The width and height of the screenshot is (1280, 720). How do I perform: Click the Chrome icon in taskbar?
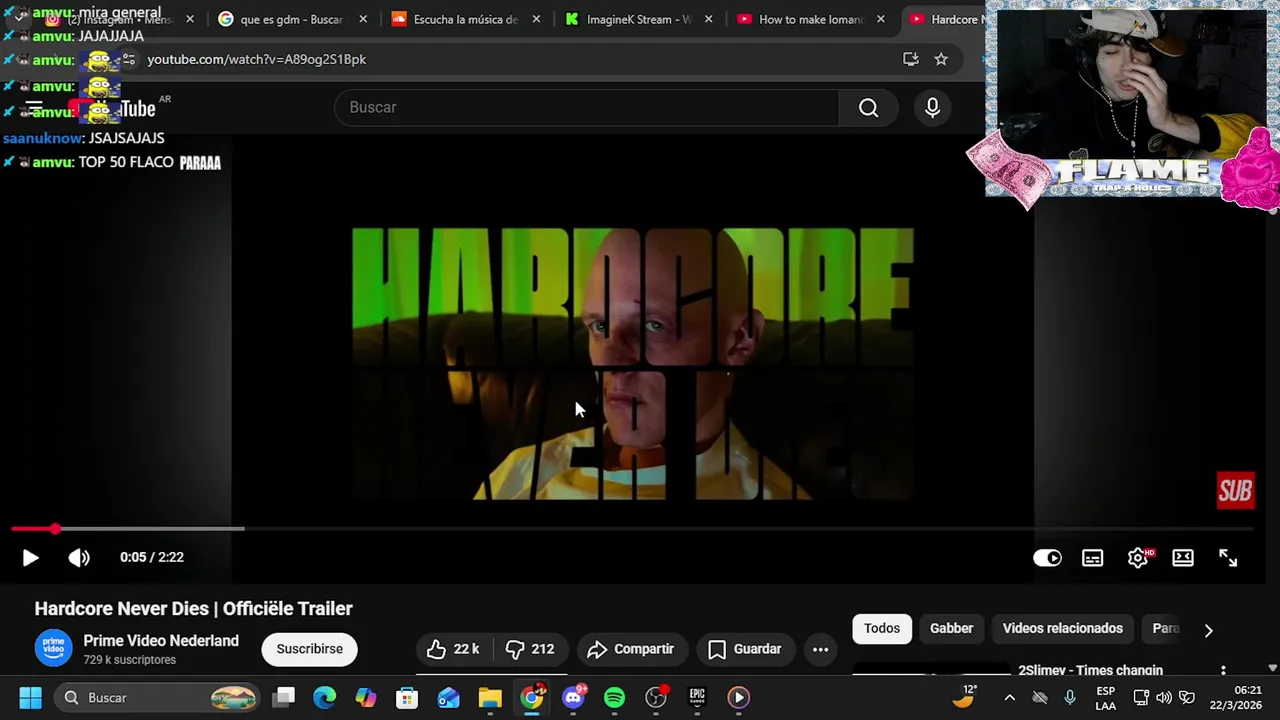click(x=532, y=697)
